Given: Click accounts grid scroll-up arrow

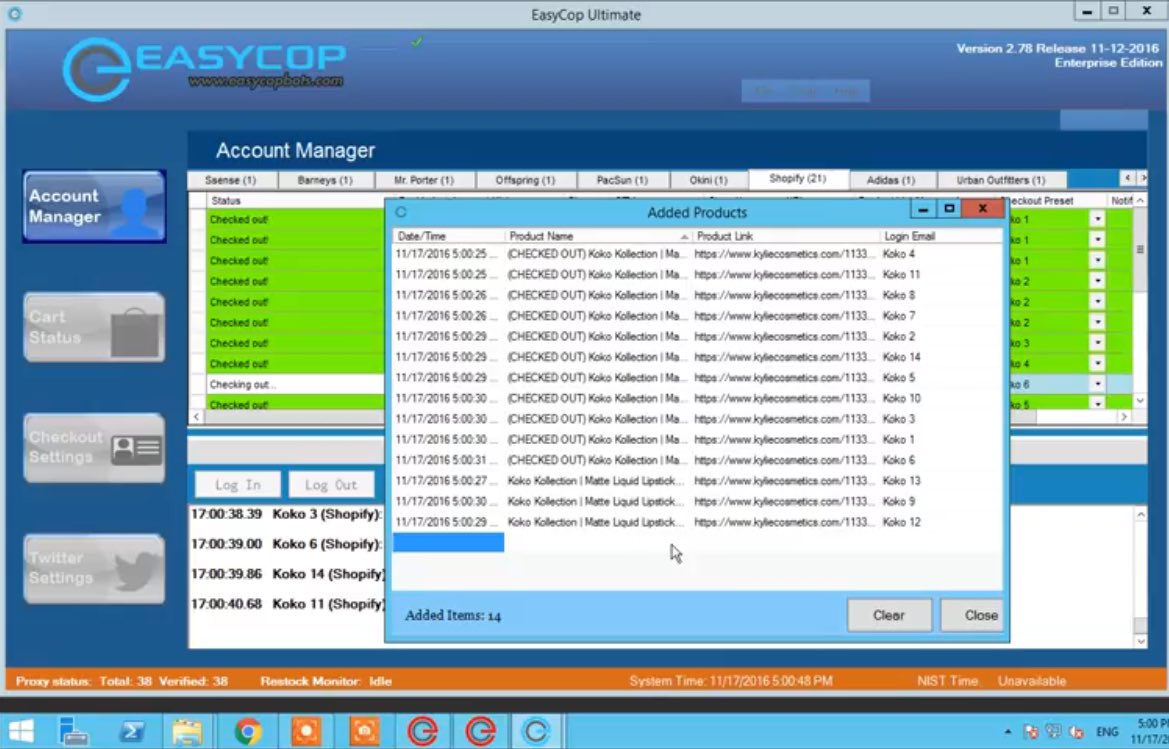Looking at the screenshot, I should pyautogui.click(x=1140, y=201).
